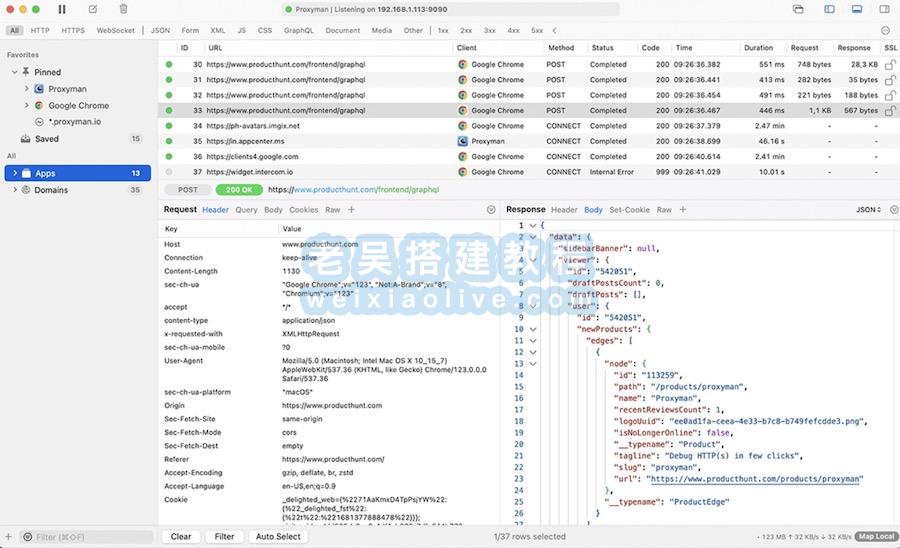Add a new Response tab with plus
The height and width of the screenshot is (548, 900).
pos(683,209)
